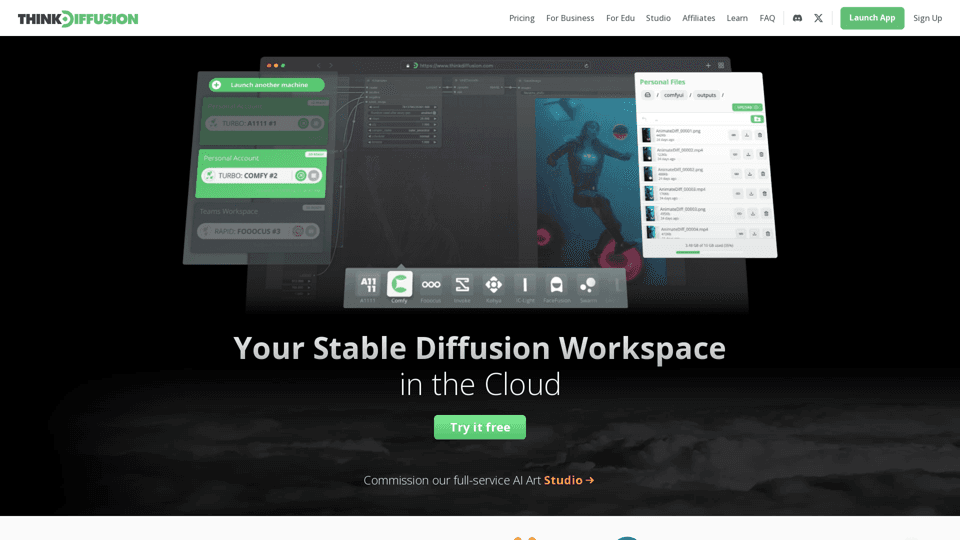
Task: Select the TURBO: A1111 #1 machine row
Action: 264,124
